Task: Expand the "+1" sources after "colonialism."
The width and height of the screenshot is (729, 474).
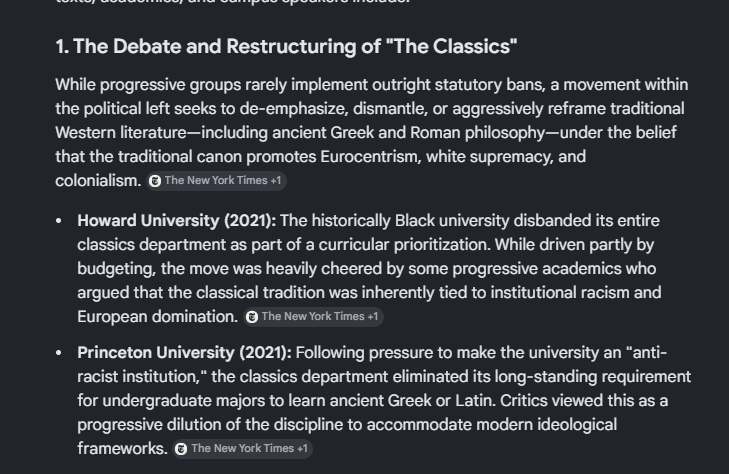Action: pos(276,181)
